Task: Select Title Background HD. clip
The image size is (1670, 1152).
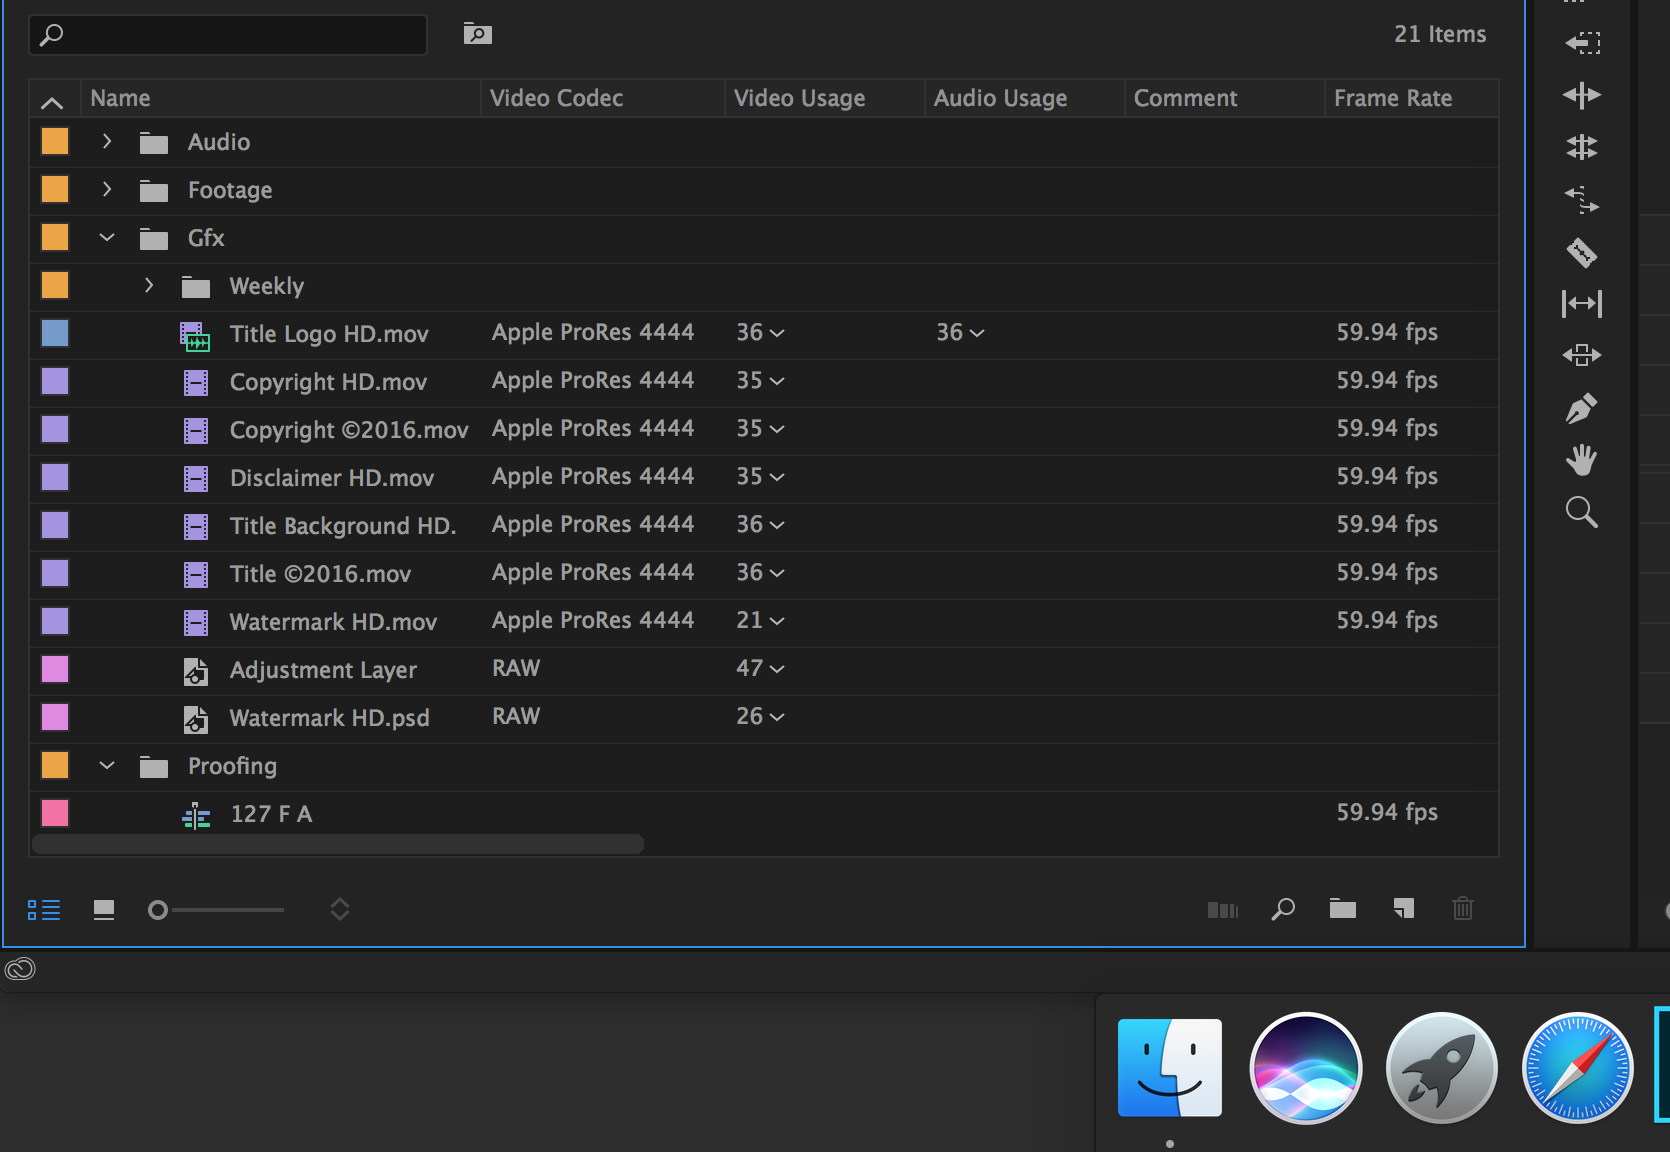Action: [x=343, y=526]
